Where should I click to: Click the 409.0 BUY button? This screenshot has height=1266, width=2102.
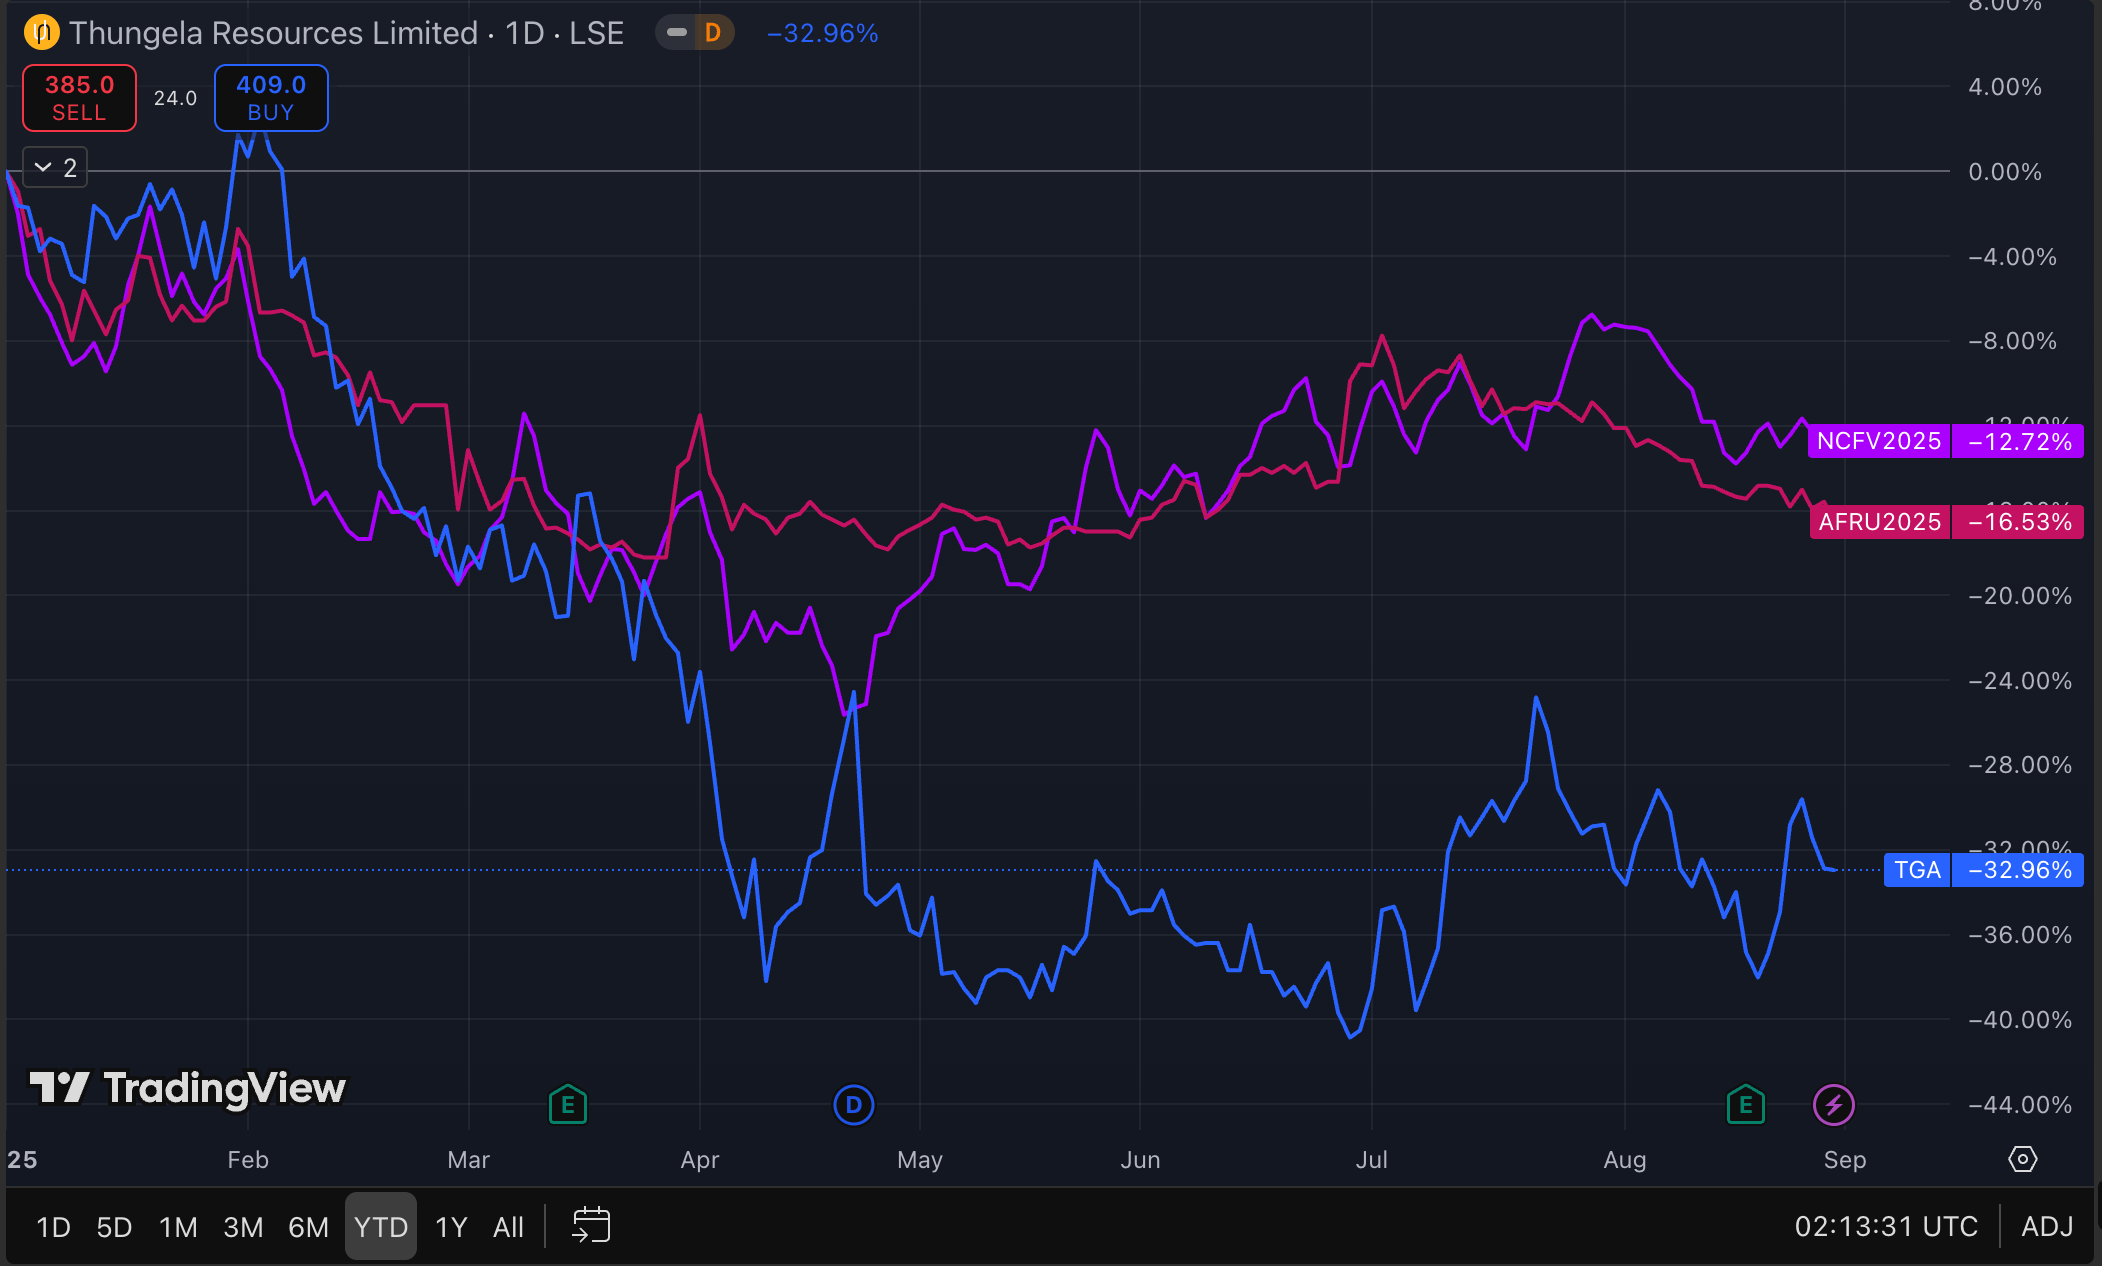271,98
